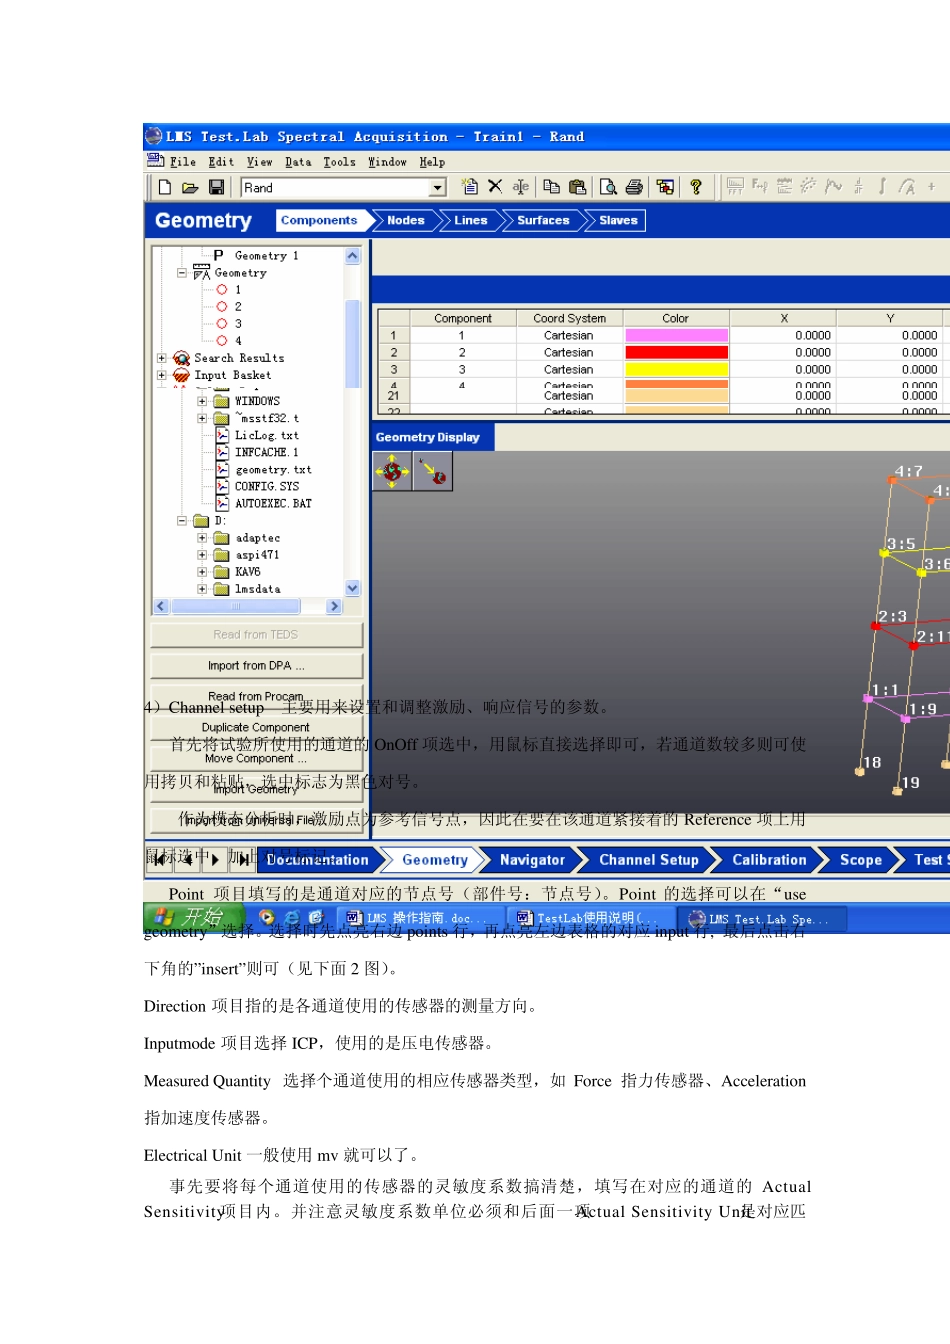Screen dimensions: 950x1344
Task: Open Print Preview from the toolbar
Action: coord(608,186)
